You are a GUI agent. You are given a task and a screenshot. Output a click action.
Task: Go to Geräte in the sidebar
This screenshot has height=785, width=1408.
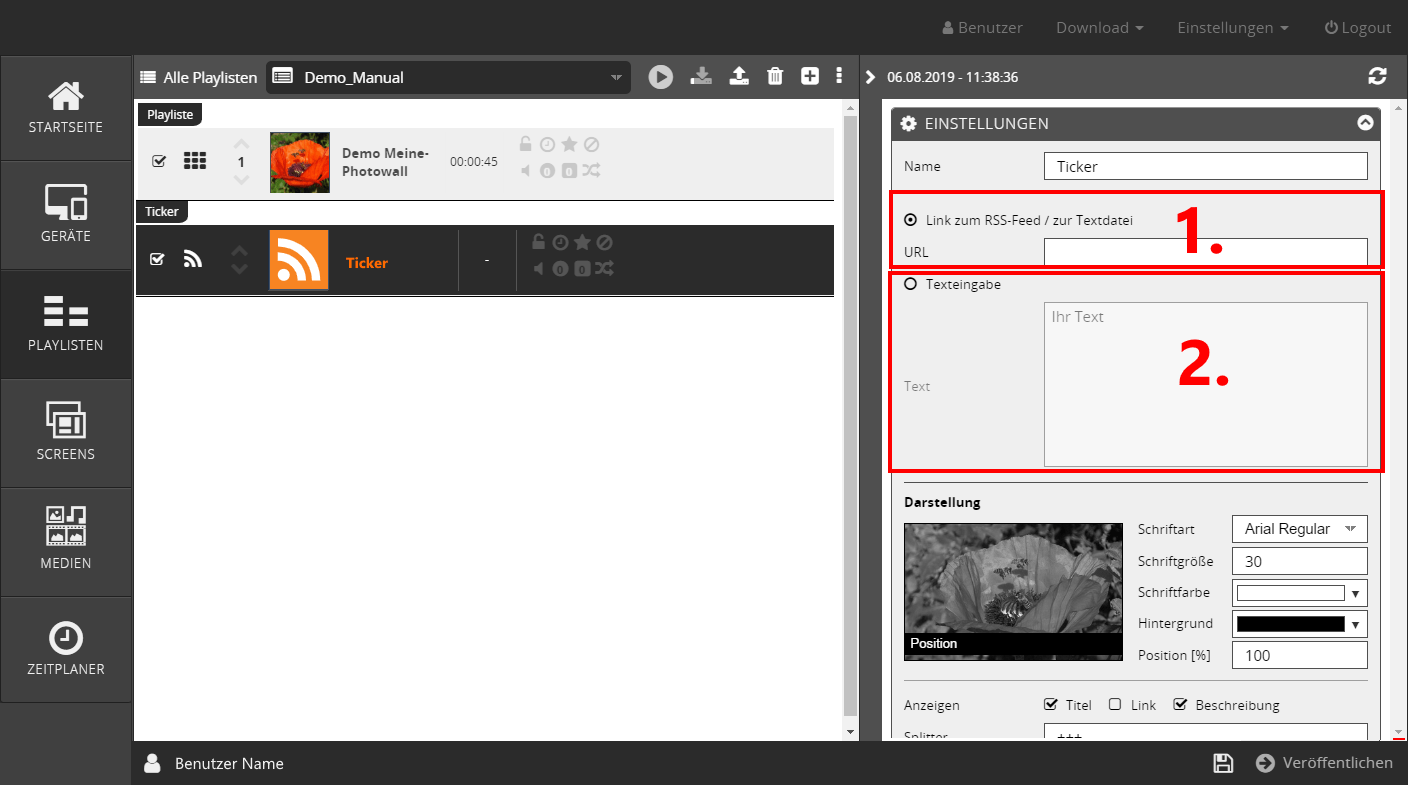click(x=66, y=215)
